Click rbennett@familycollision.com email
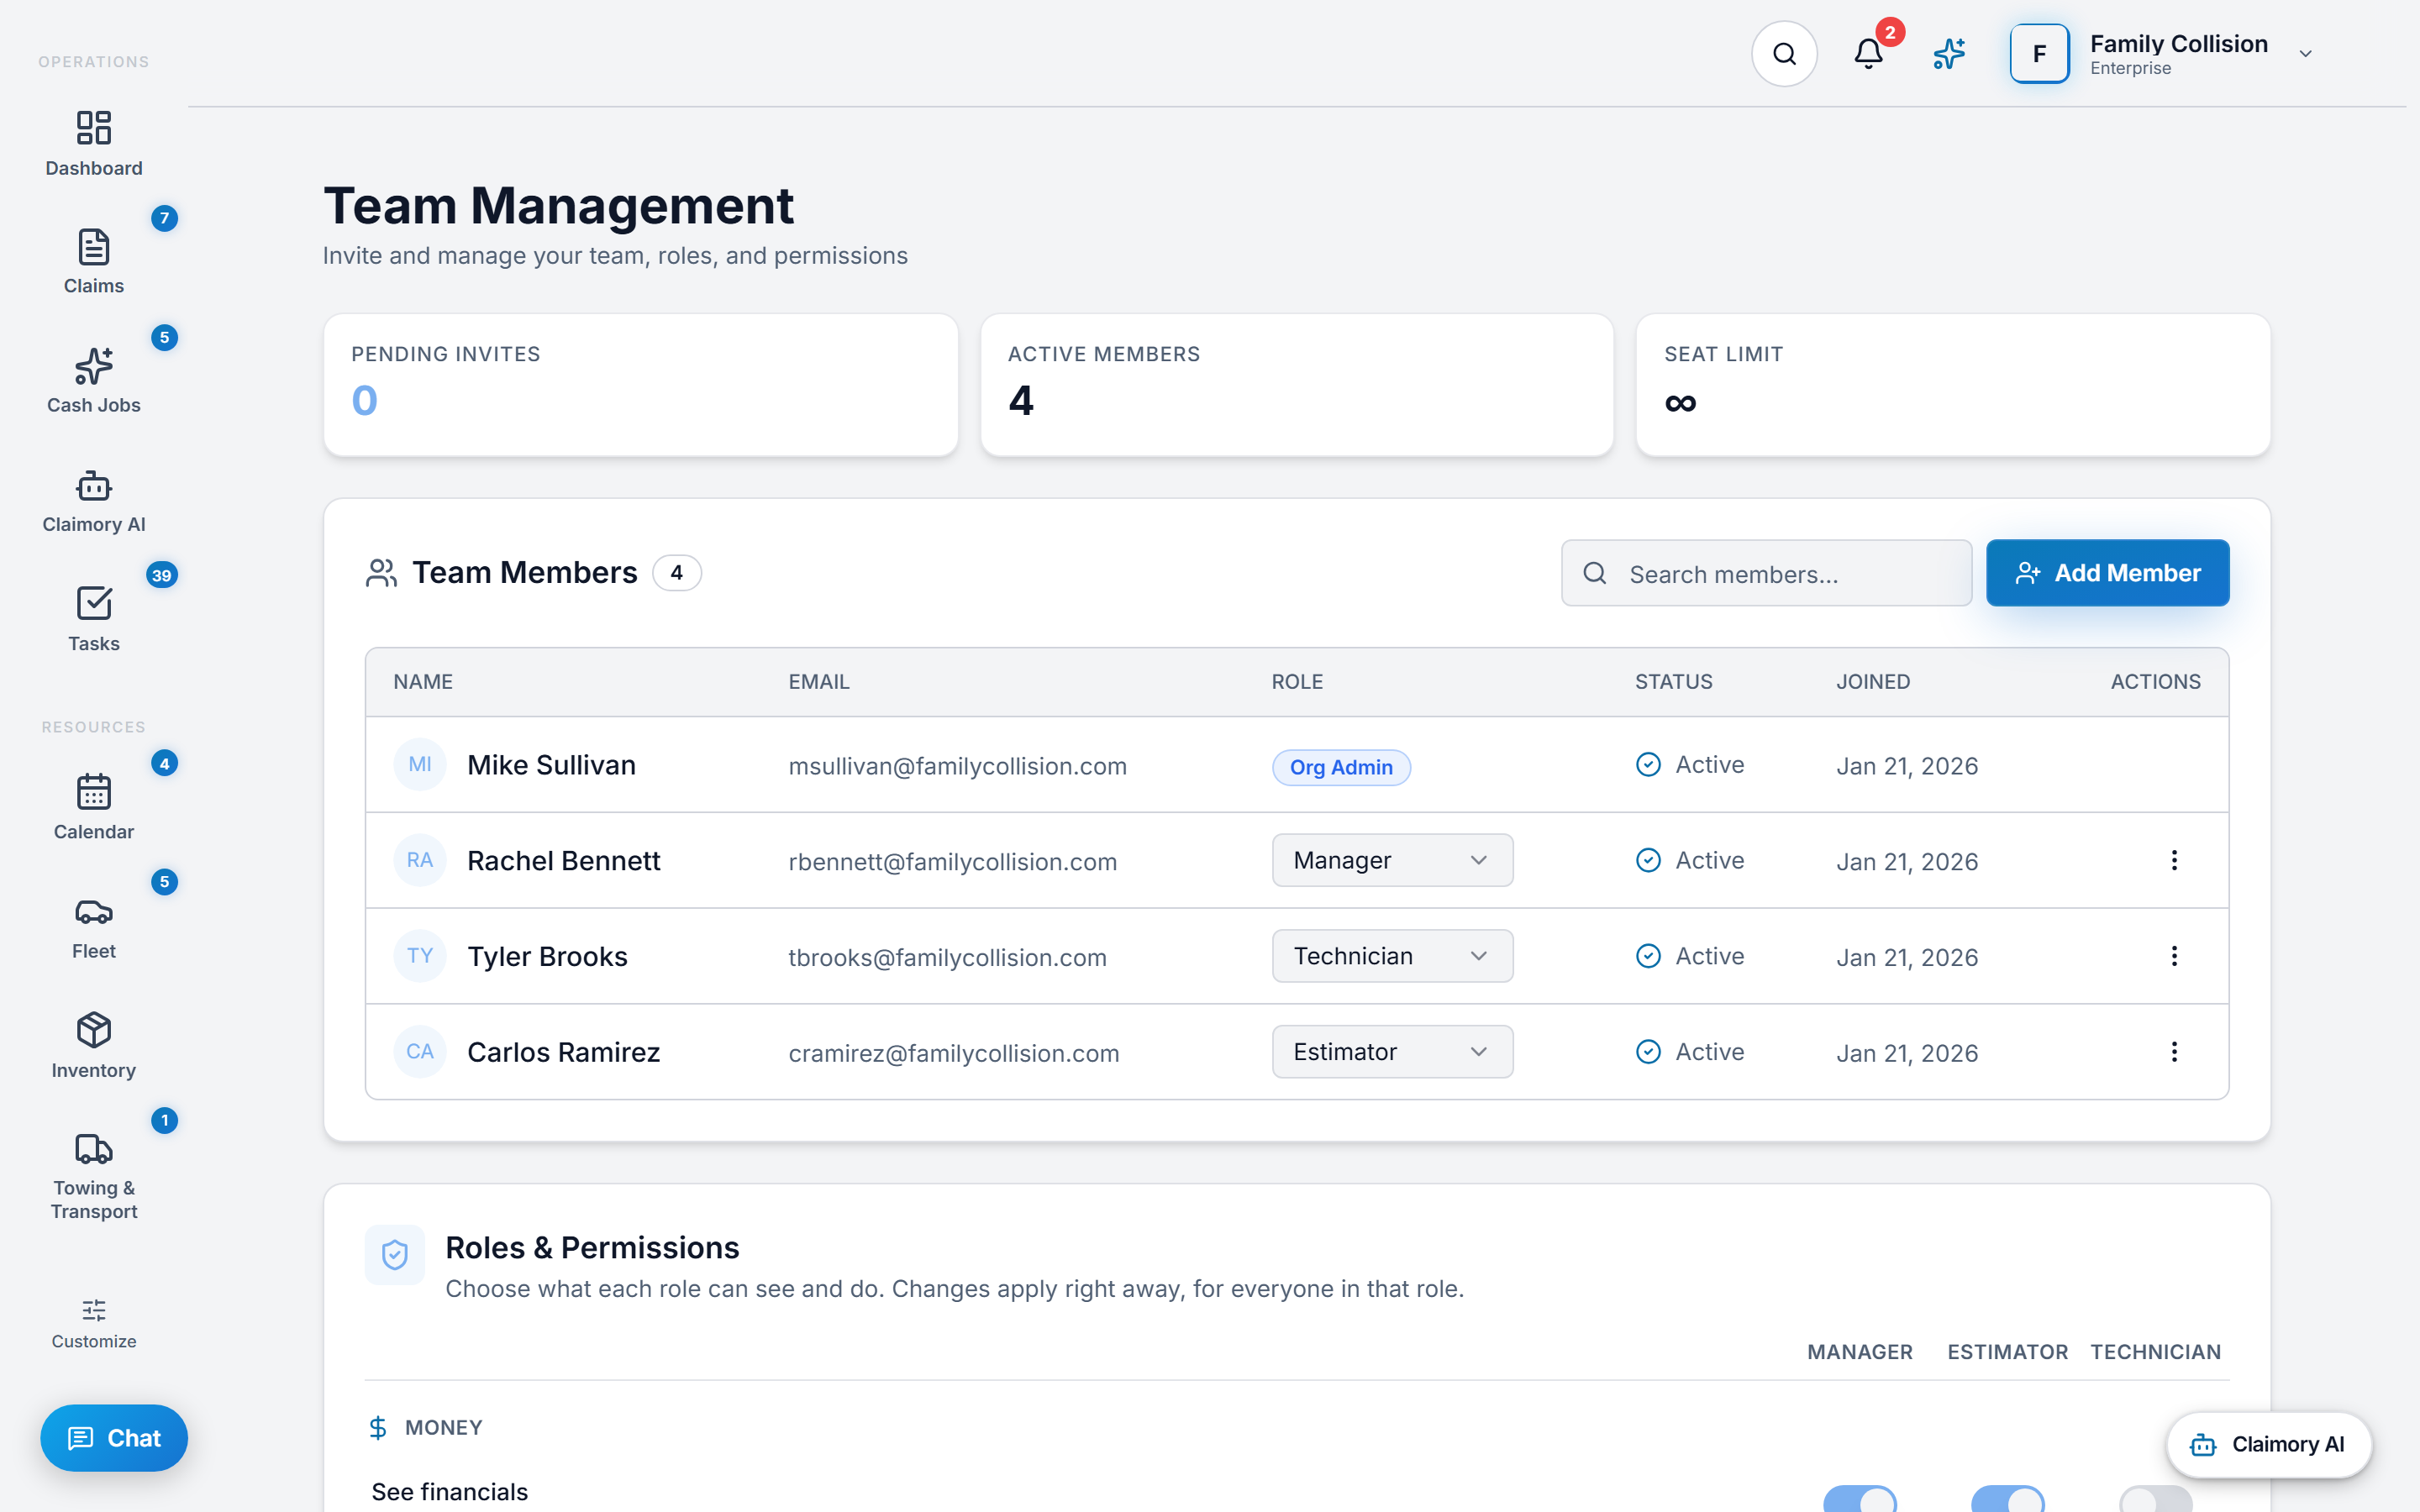Image resolution: width=2420 pixels, height=1512 pixels. click(952, 862)
